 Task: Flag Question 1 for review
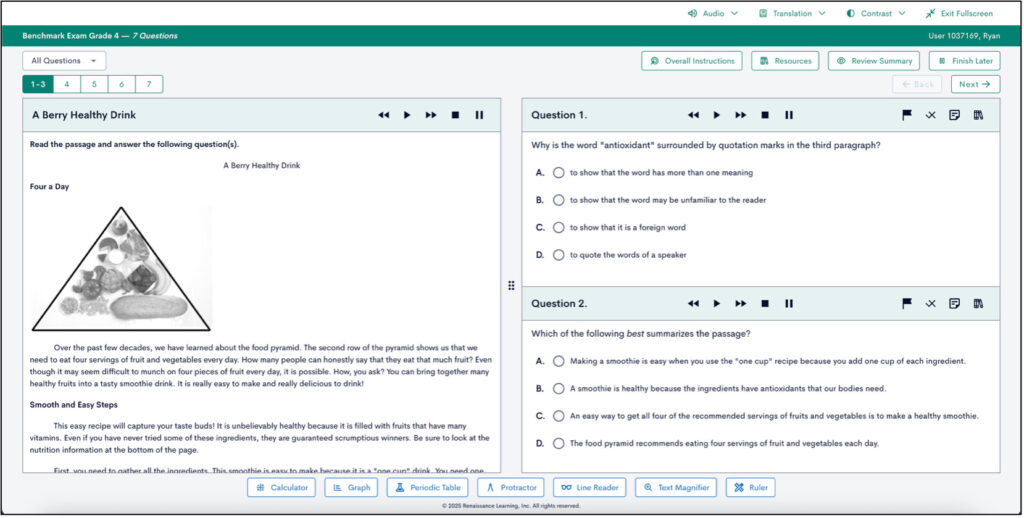point(906,115)
